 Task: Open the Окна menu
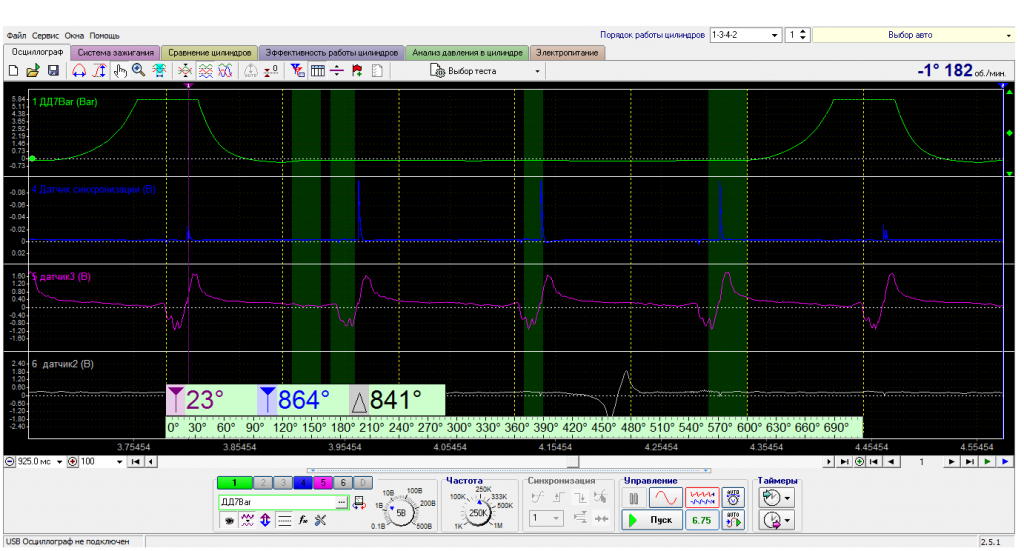[74, 35]
